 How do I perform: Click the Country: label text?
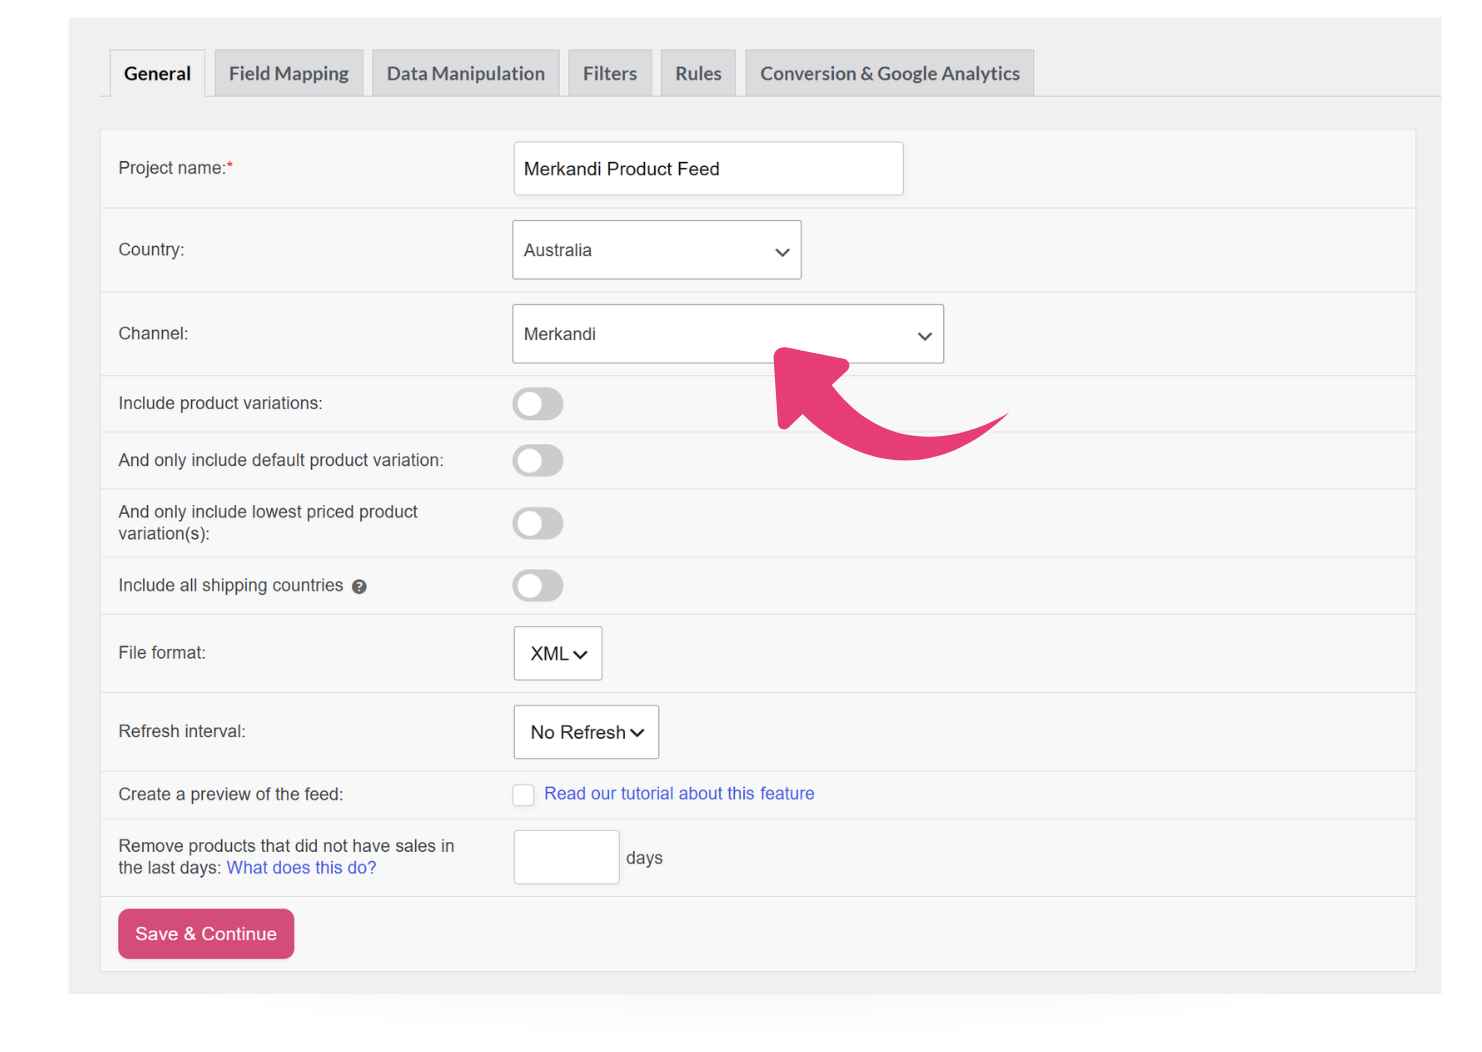pyautogui.click(x=152, y=250)
